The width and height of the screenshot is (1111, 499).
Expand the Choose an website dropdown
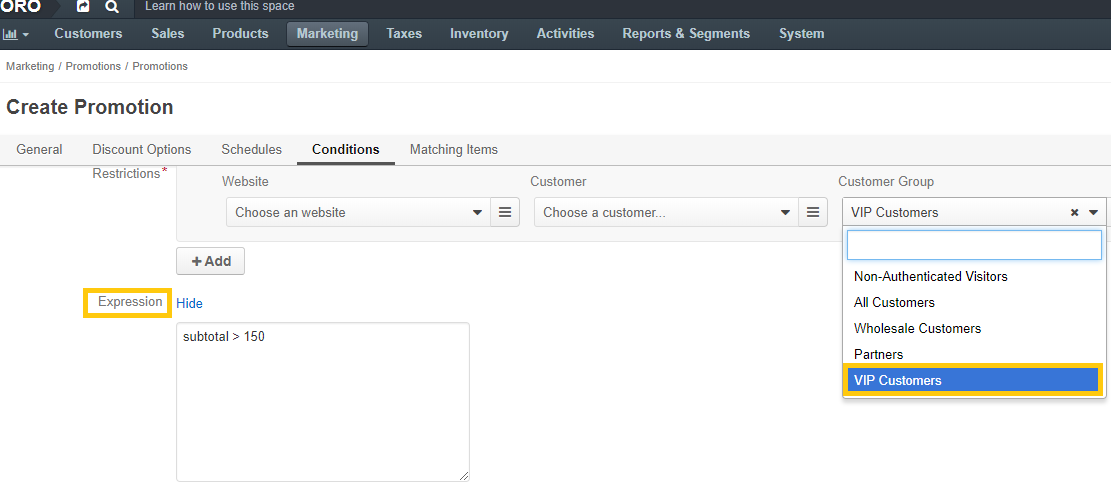pyautogui.click(x=359, y=213)
